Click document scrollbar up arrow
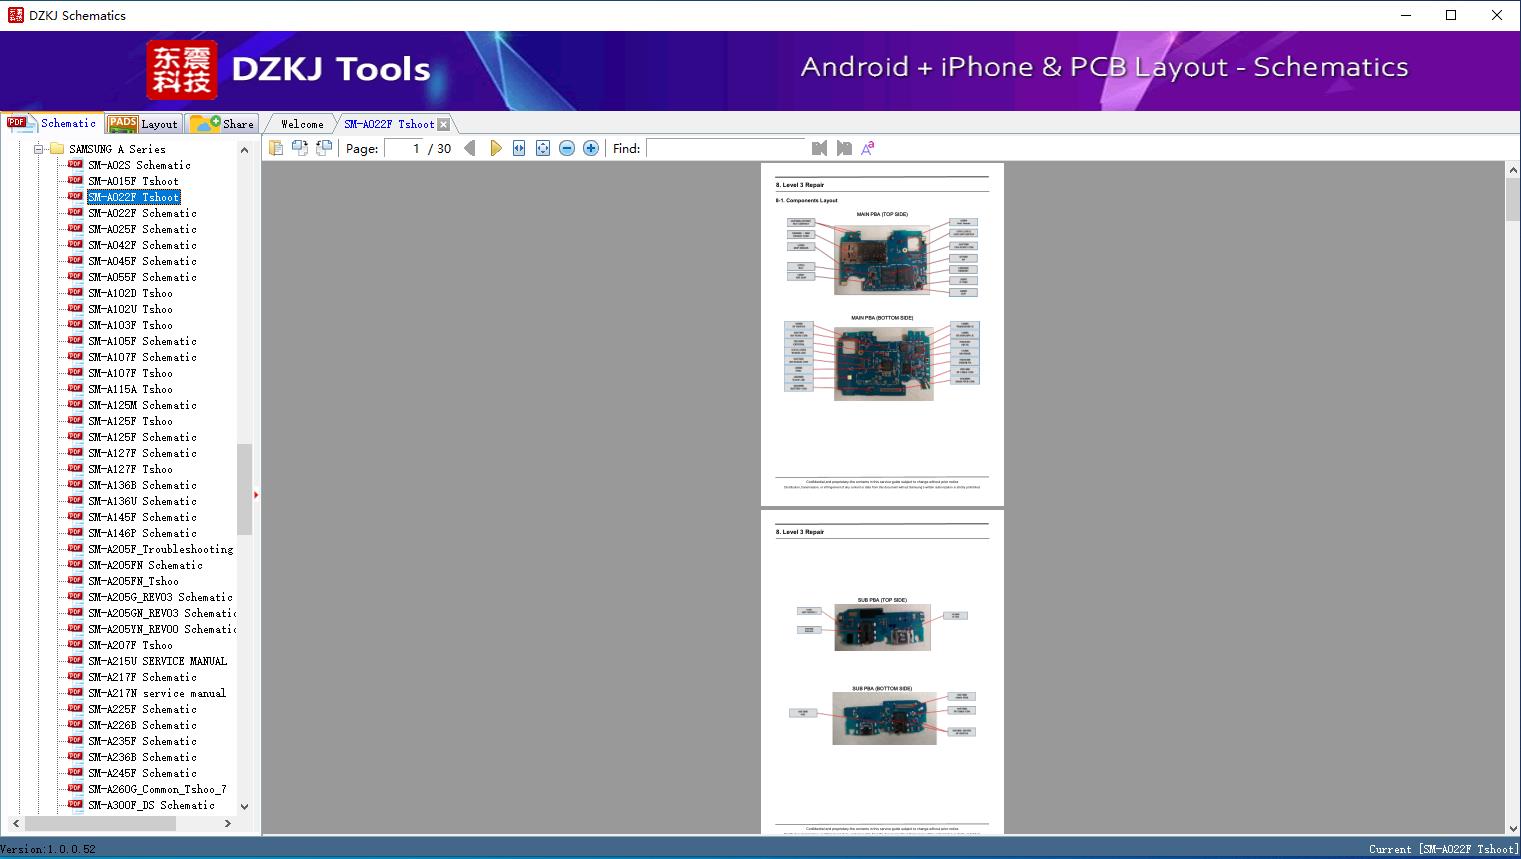Screen dimensions: 1521x859 1513,171
